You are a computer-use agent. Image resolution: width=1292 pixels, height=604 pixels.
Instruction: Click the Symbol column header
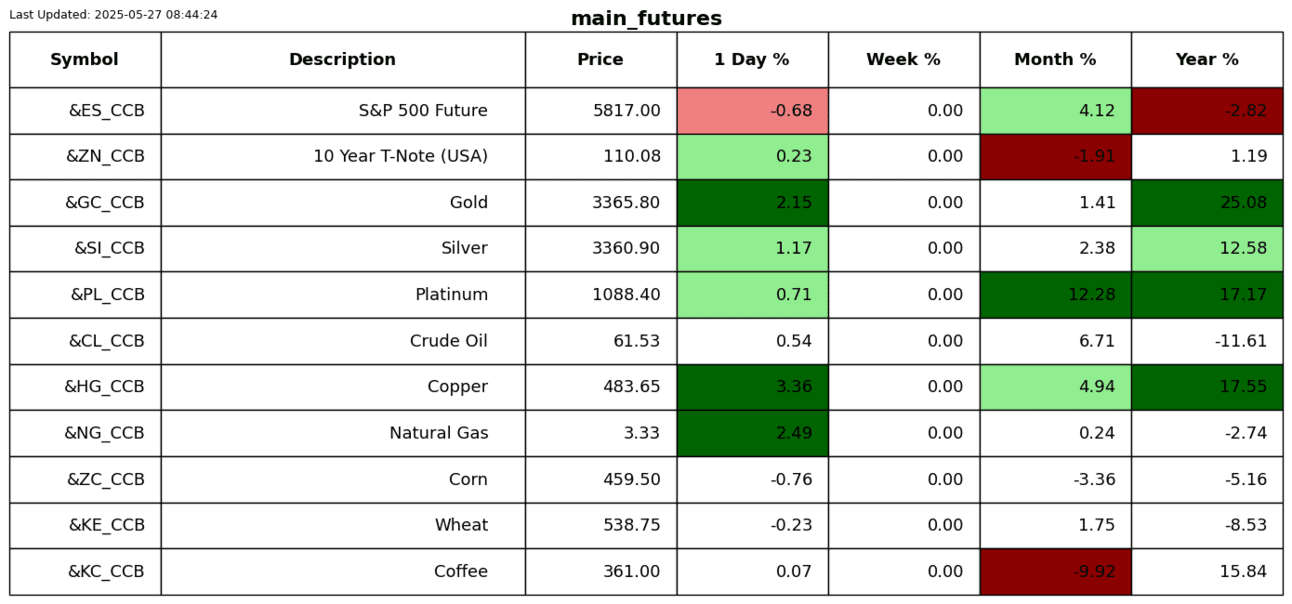(x=84, y=60)
